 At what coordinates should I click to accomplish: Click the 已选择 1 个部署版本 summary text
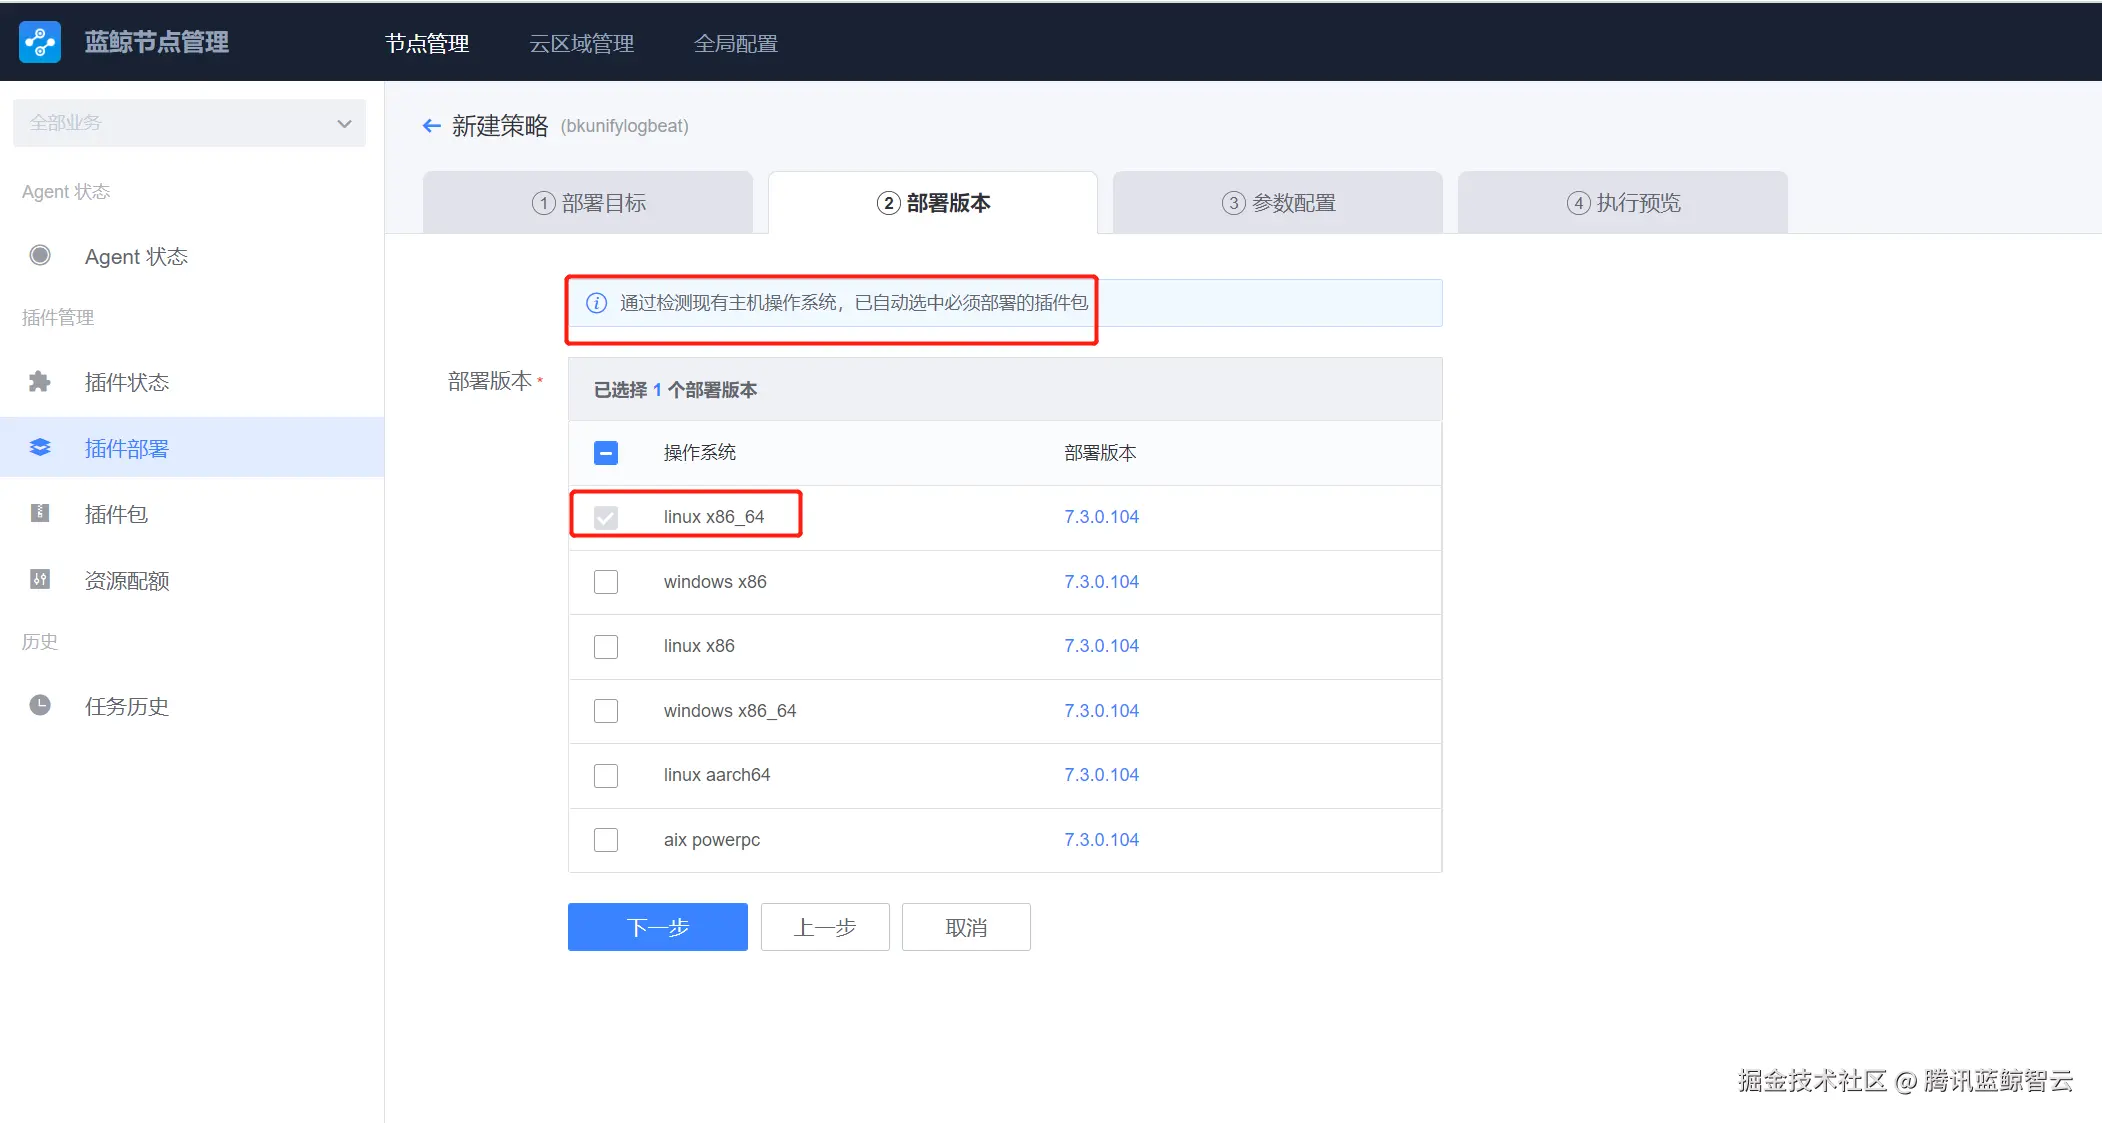point(675,390)
